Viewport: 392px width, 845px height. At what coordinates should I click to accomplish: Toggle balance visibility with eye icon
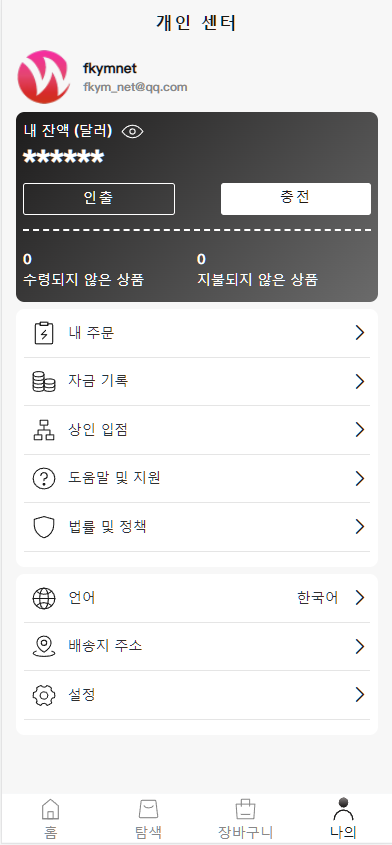point(132,131)
